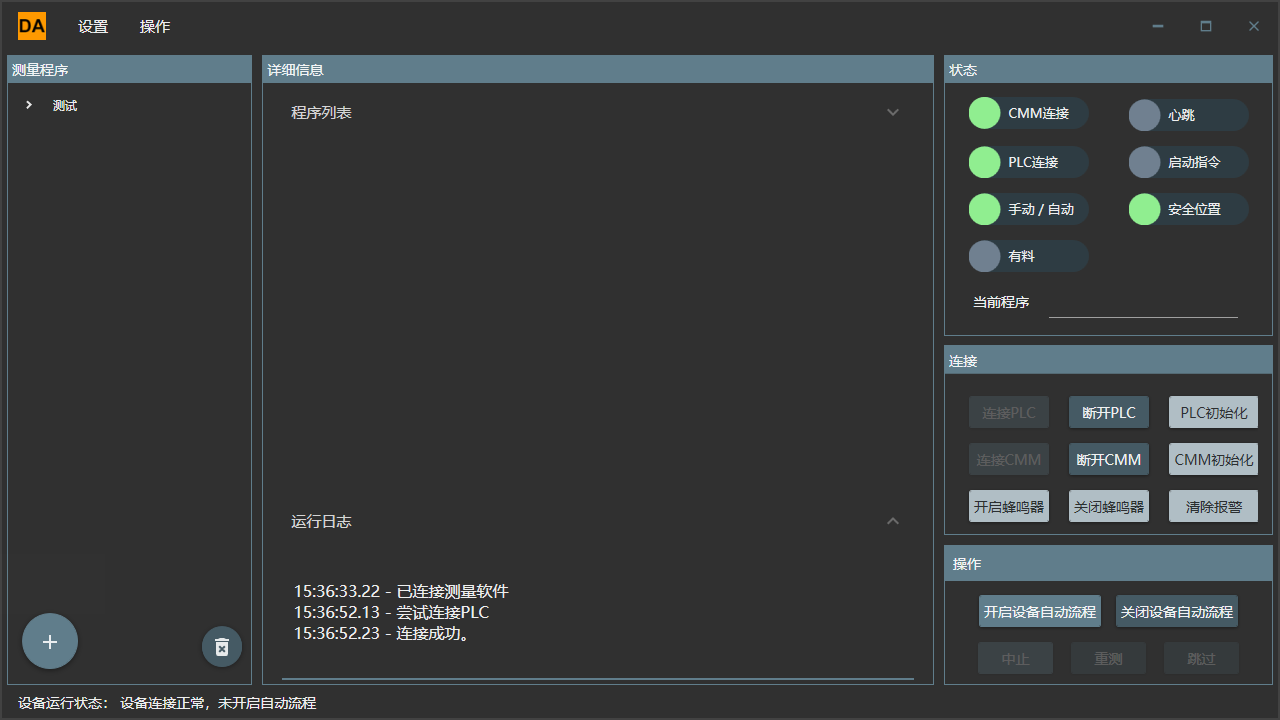Toggle the 手动/自动 mode indicator

tap(984, 209)
